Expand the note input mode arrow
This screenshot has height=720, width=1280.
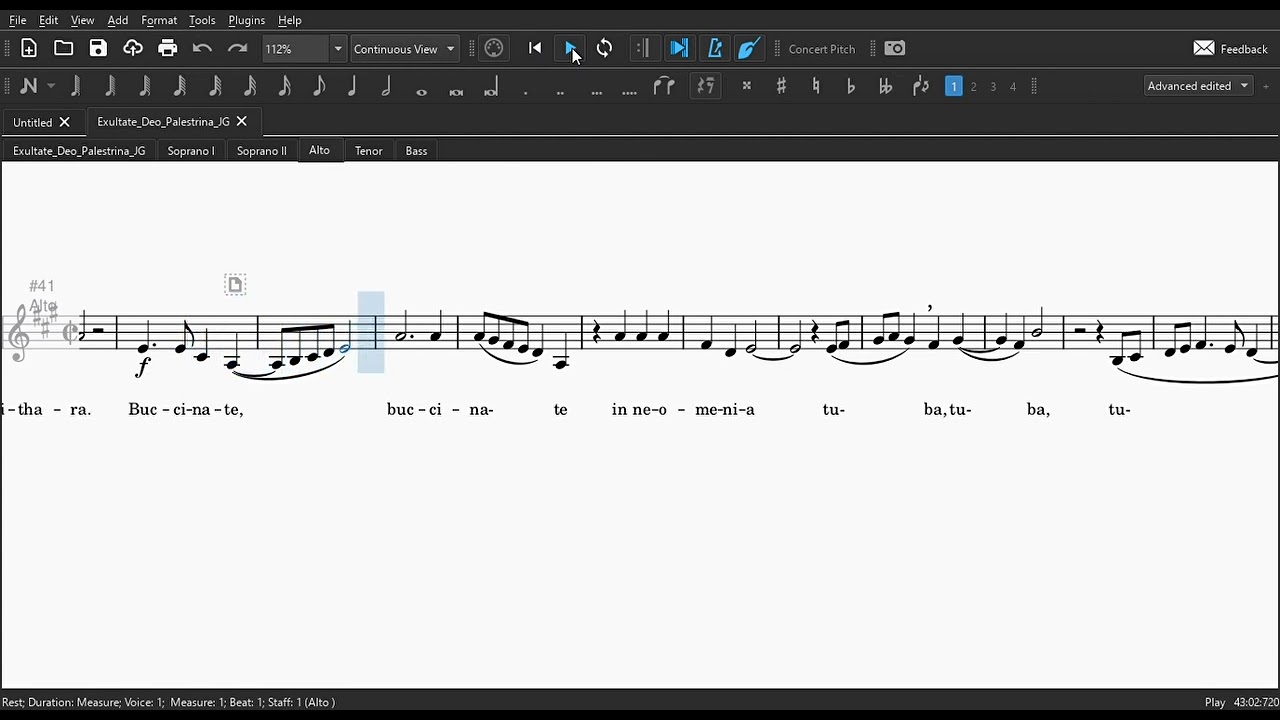point(51,86)
